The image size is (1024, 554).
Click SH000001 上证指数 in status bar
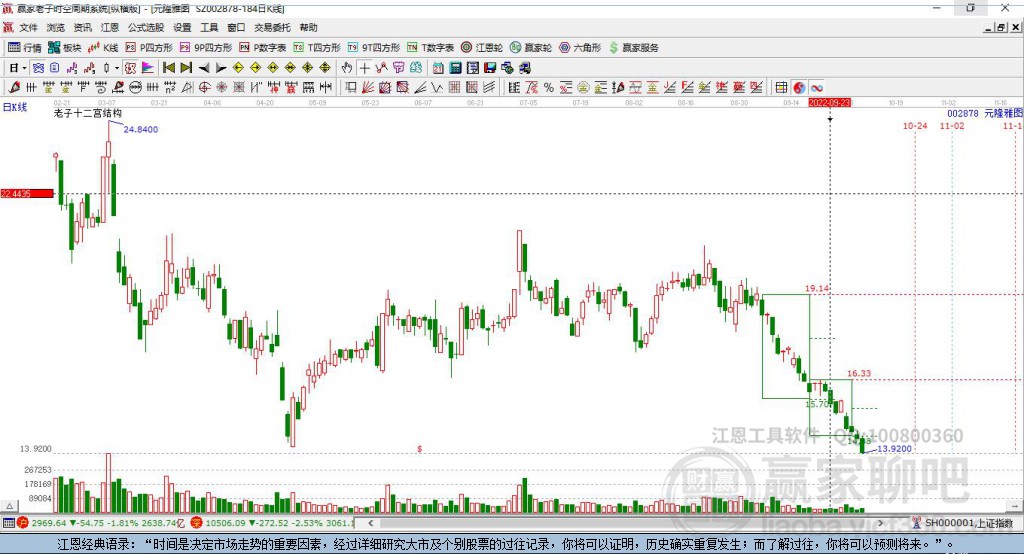tap(968, 523)
